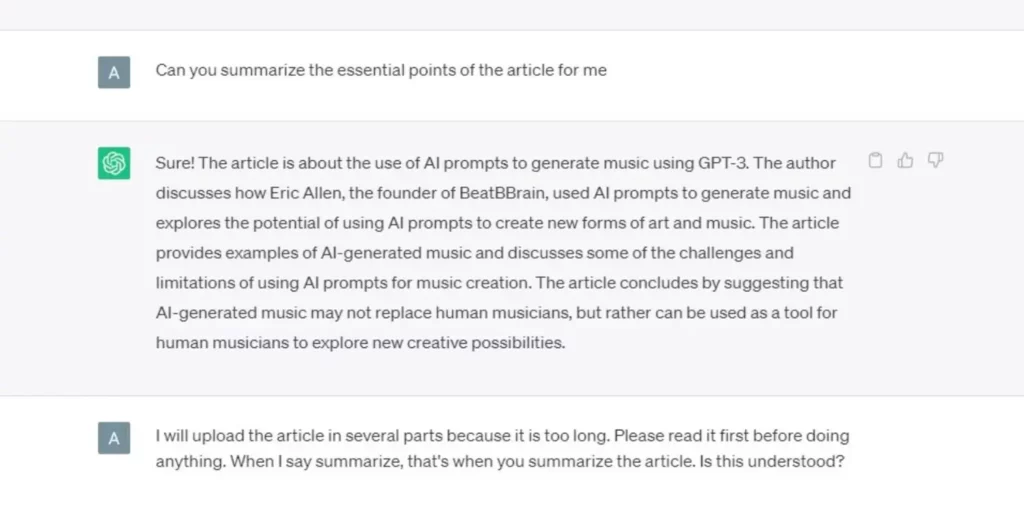Click the green ChatGPT logo avatar
This screenshot has height=512, width=1024.
[114, 163]
